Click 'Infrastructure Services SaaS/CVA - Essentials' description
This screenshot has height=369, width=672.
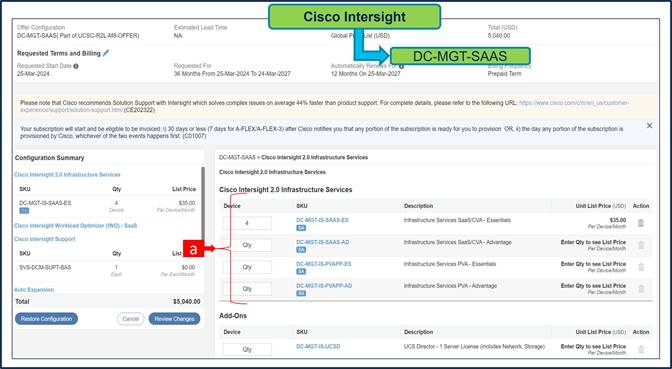[x=457, y=220]
